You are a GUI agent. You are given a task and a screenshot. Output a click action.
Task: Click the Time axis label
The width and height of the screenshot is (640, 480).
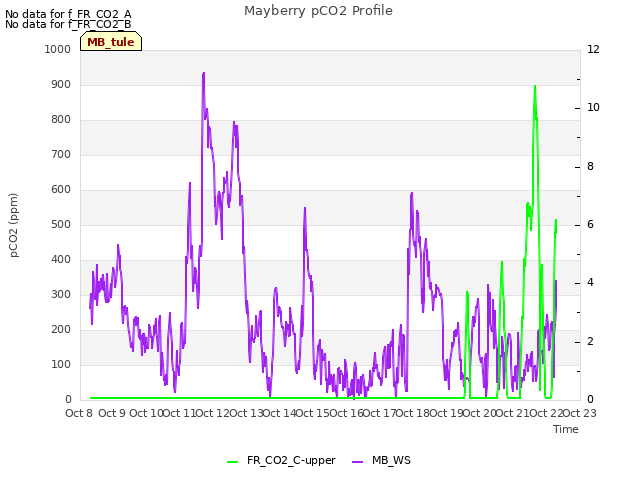click(x=566, y=429)
